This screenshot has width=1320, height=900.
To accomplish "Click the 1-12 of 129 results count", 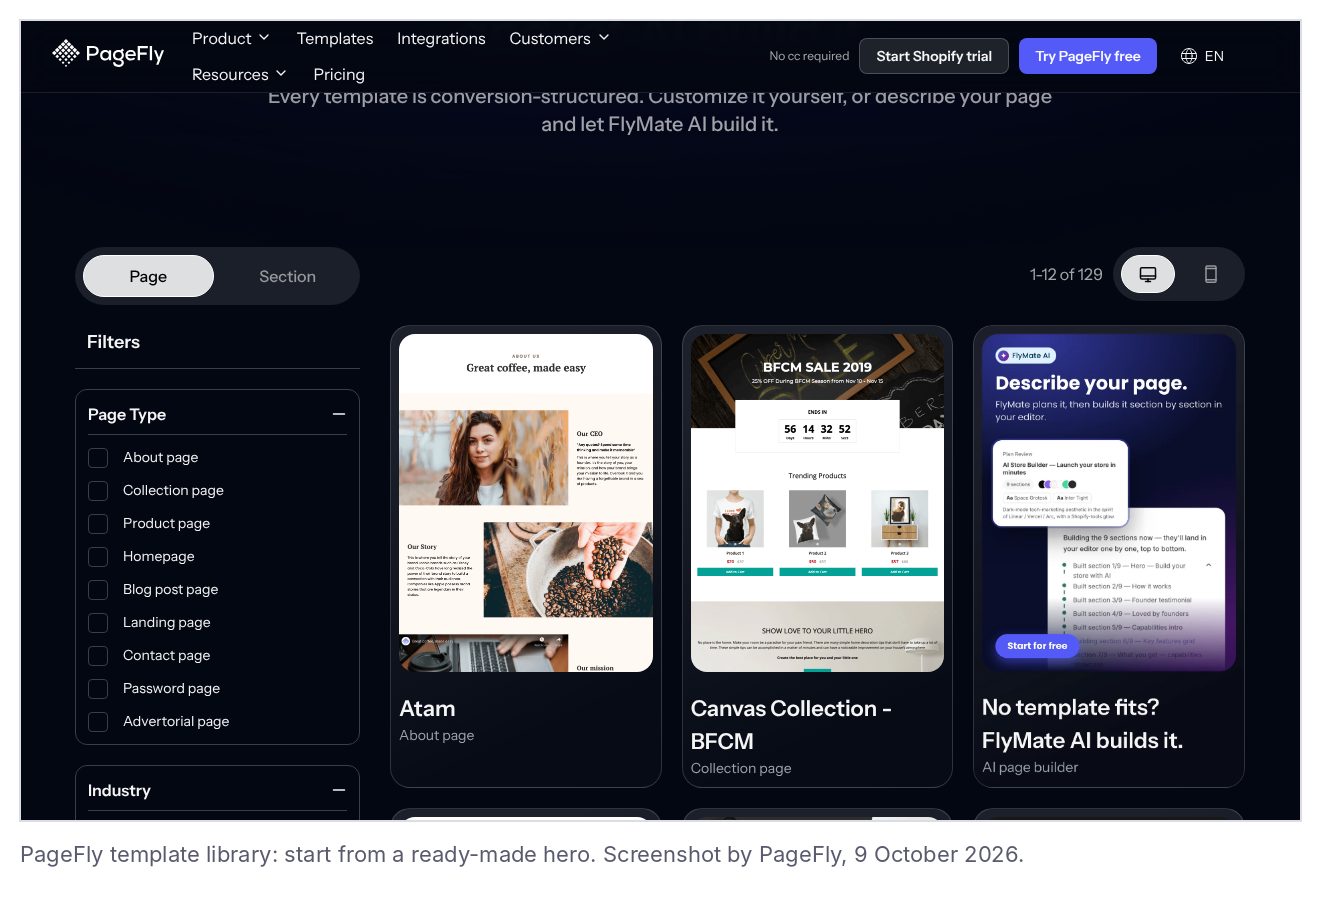I will pyautogui.click(x=1066, y=274).
